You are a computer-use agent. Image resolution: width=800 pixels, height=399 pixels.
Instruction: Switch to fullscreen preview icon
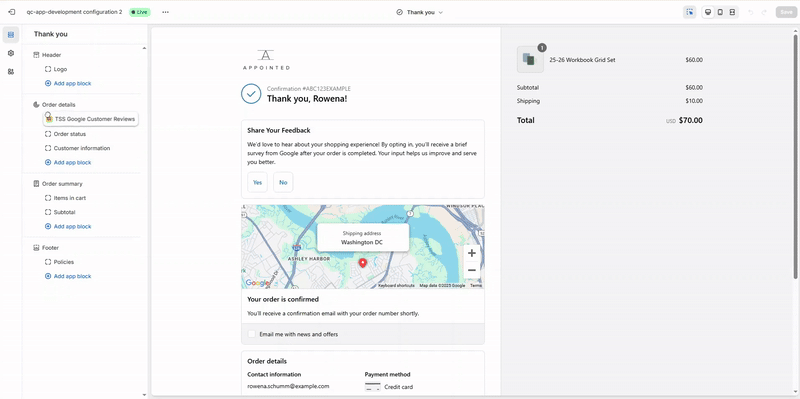[732, 12]
